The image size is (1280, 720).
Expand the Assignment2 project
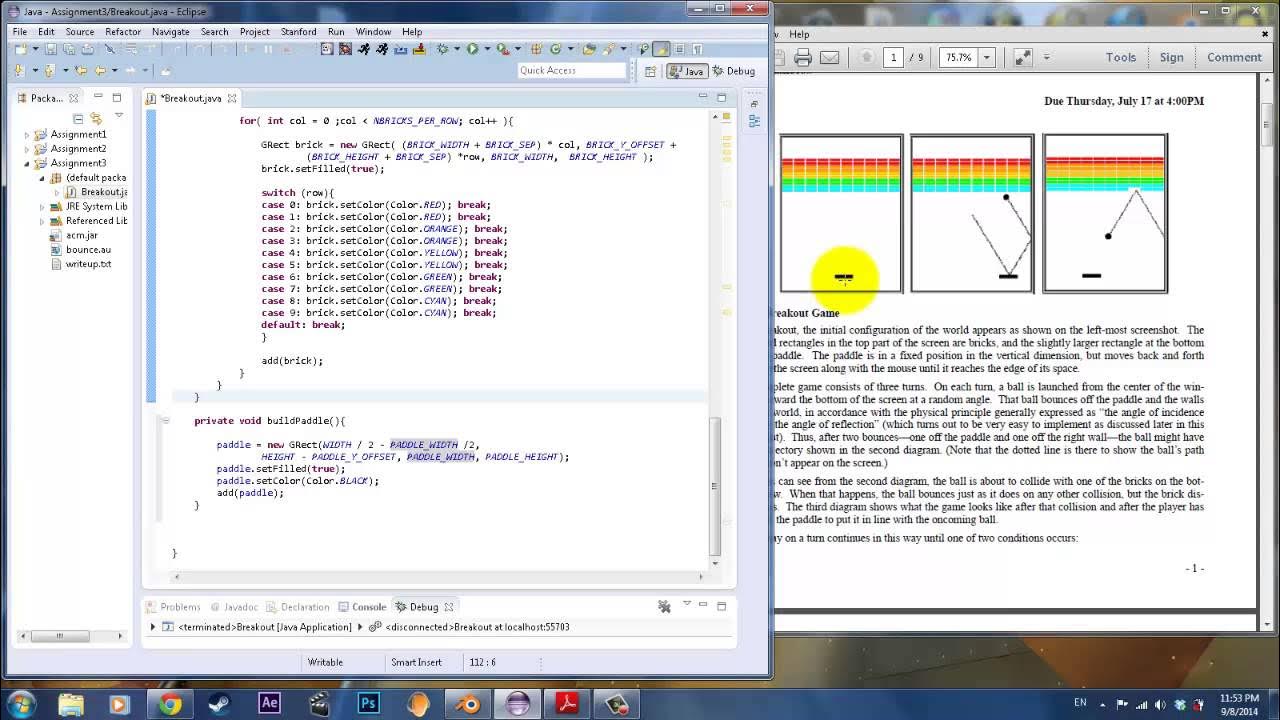point(27,149)
